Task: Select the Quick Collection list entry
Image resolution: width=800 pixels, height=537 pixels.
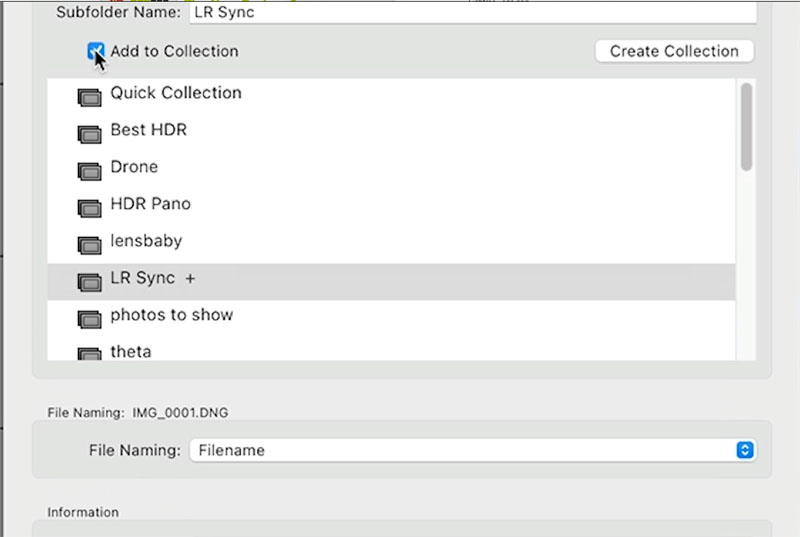Action: coord(391,97)
